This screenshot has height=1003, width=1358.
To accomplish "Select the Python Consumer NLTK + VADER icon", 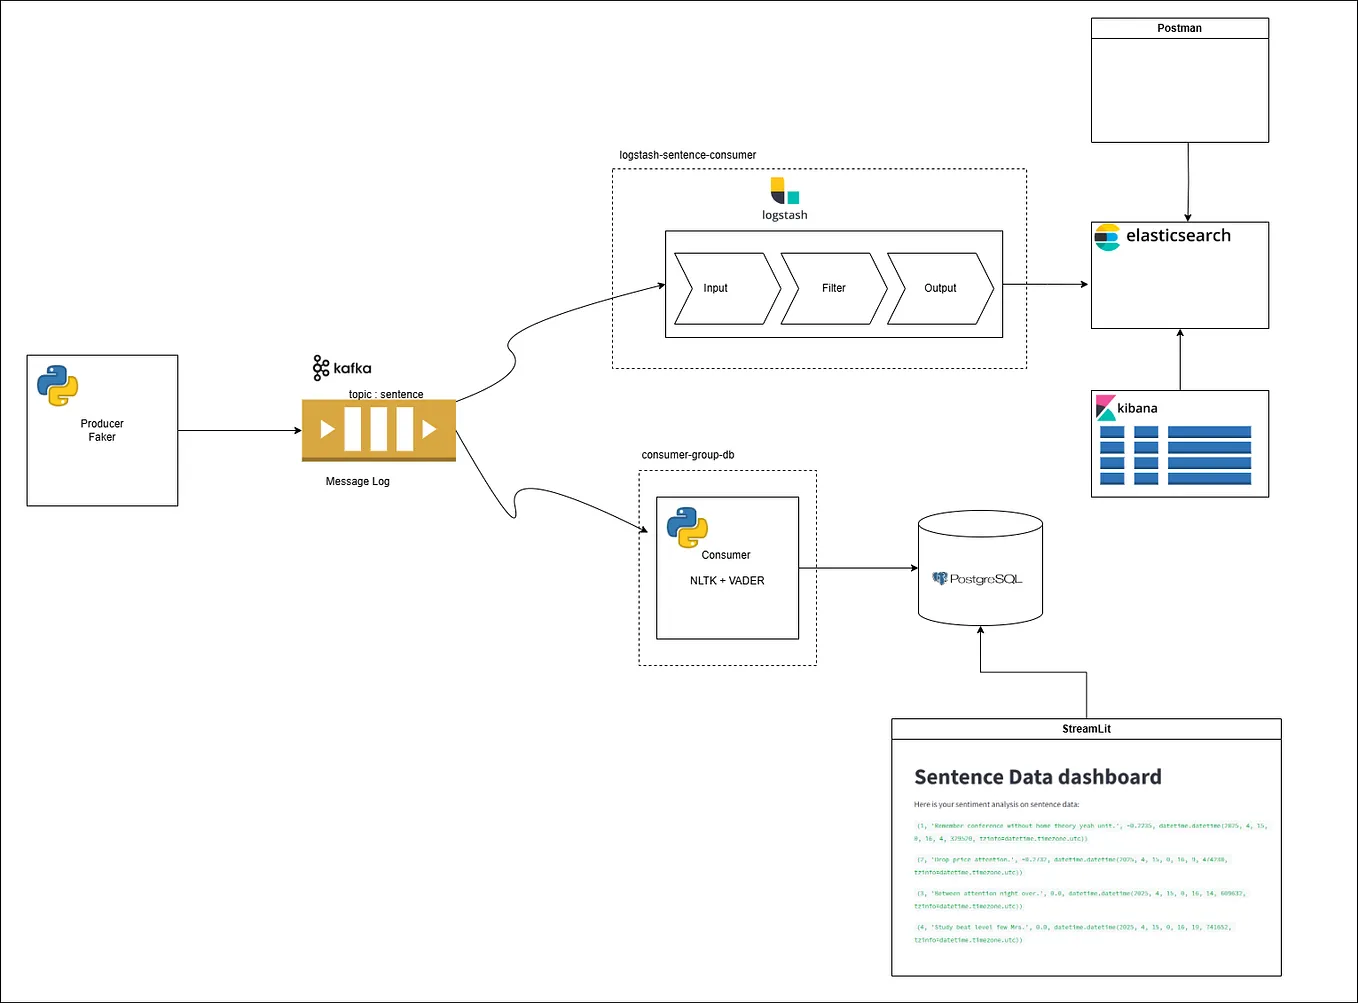I will coord(685,525).
